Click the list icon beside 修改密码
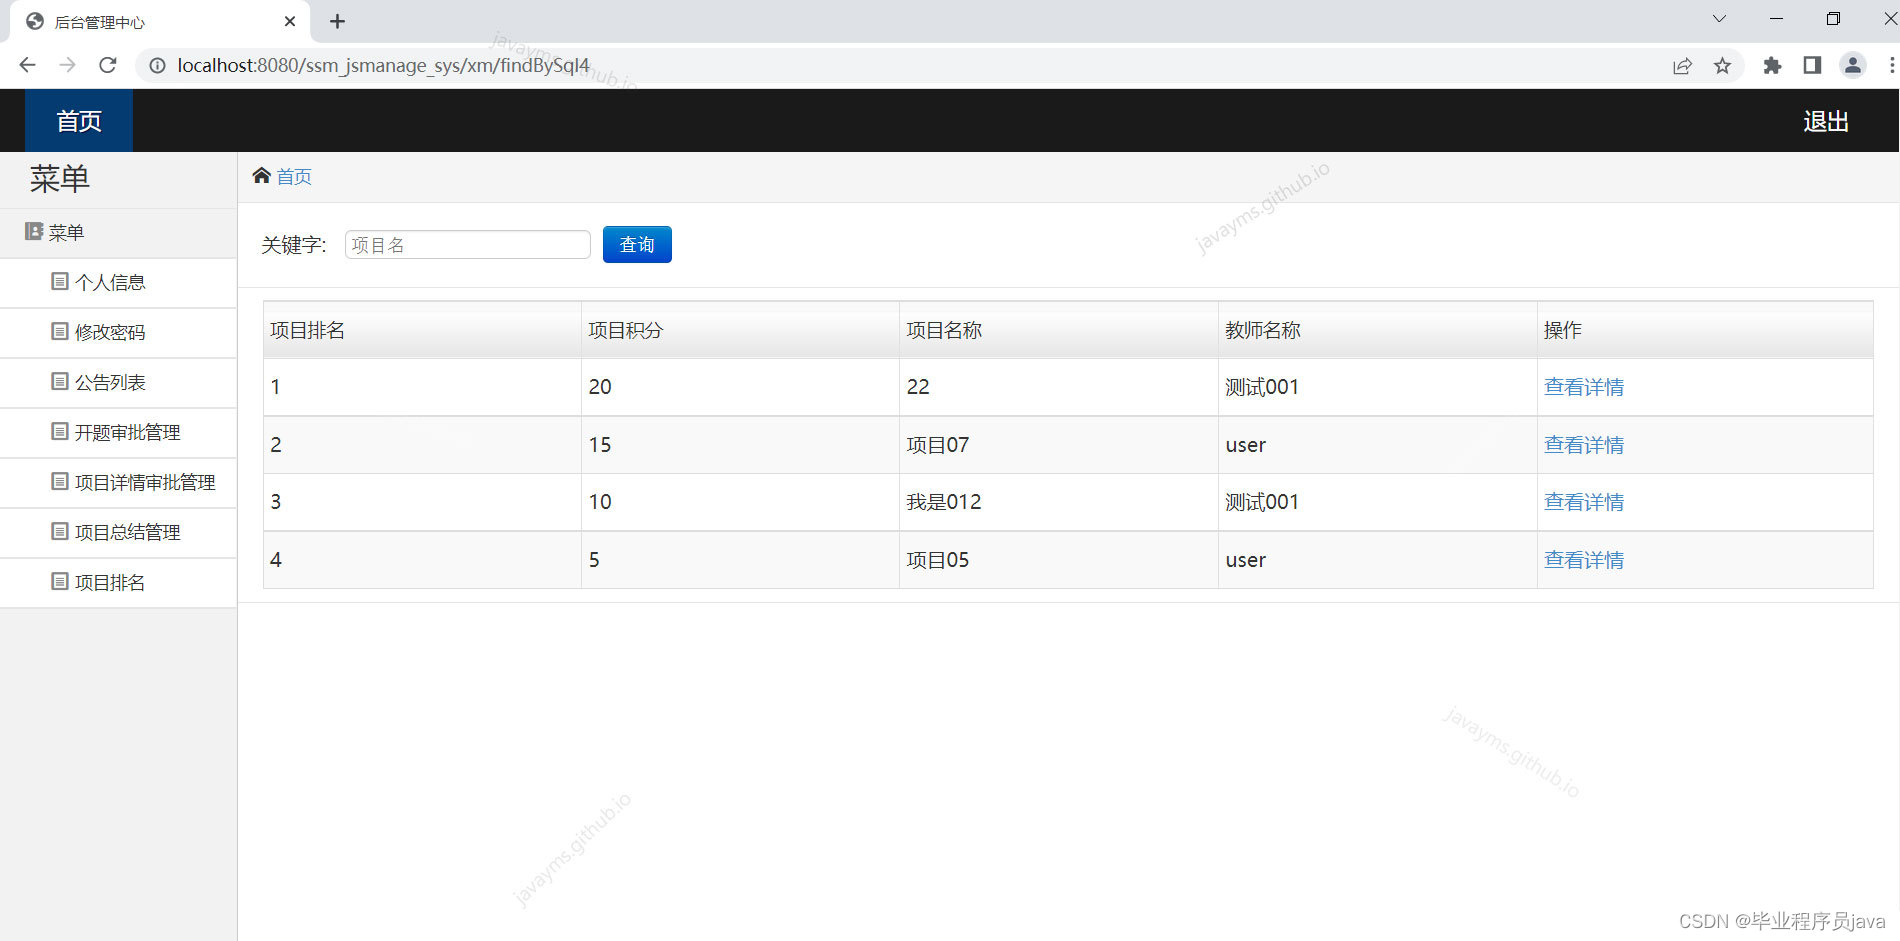Viewport: 1900px width, 941px height. pos(60,332)
